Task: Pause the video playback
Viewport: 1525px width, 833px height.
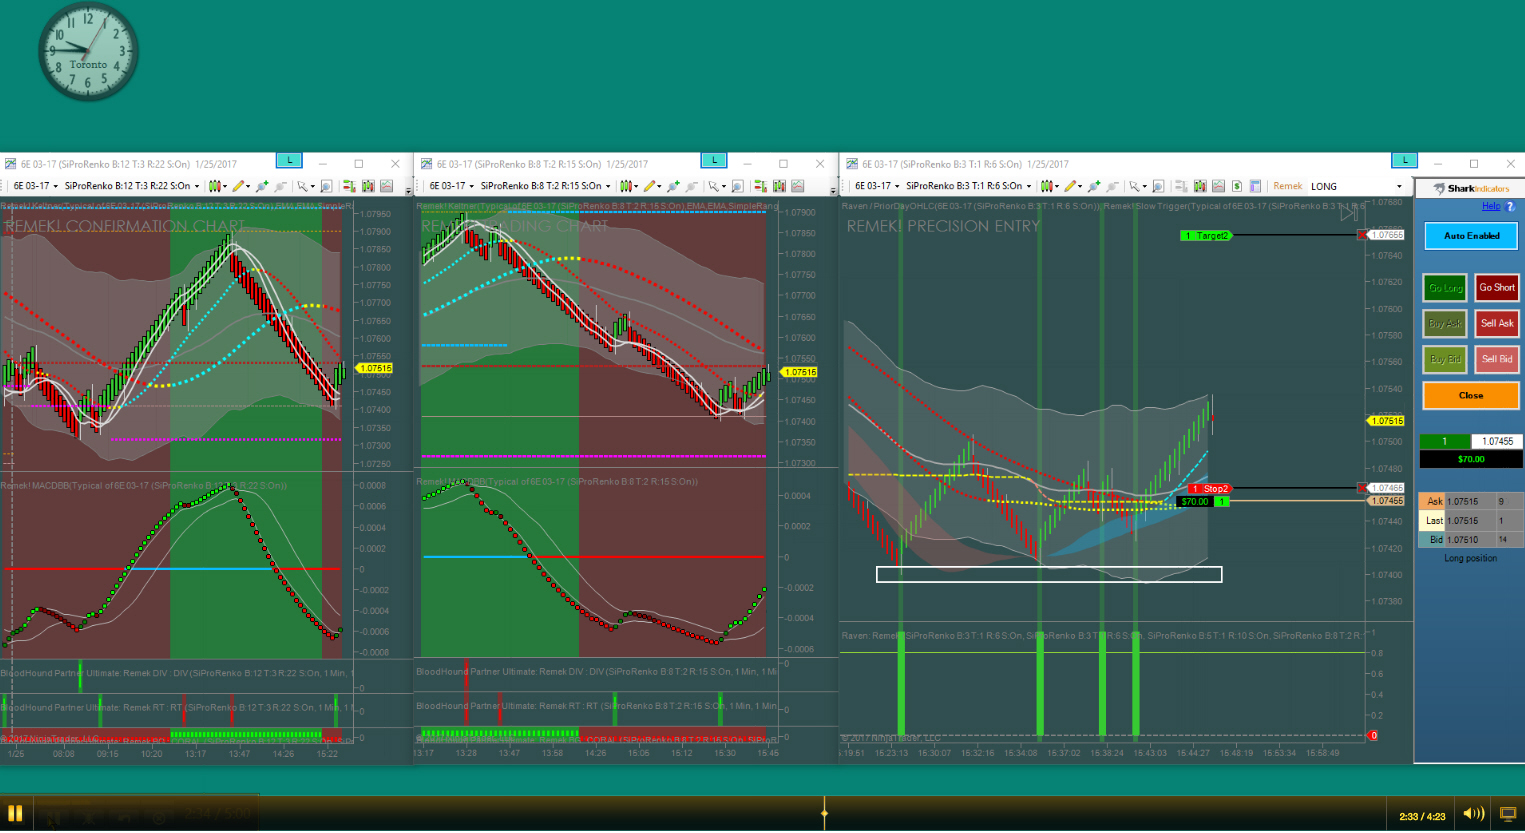Action: (15, 813)
